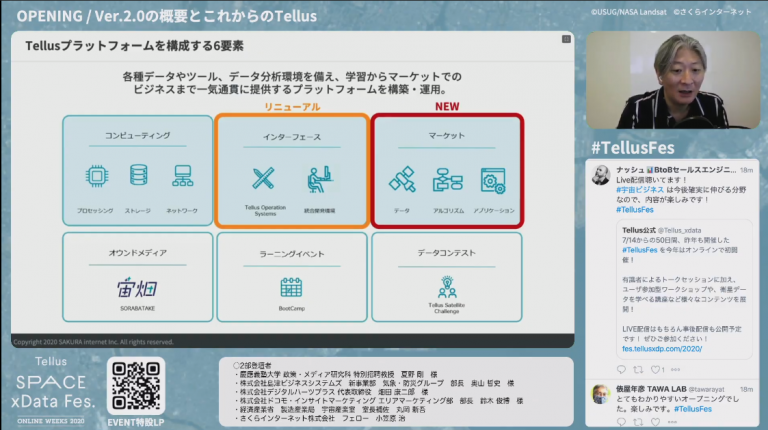Click the 経済産業省 宇宙産業室 speaker row
The width and height of the screenshot is (768, 430).
[x=330, y=409]
